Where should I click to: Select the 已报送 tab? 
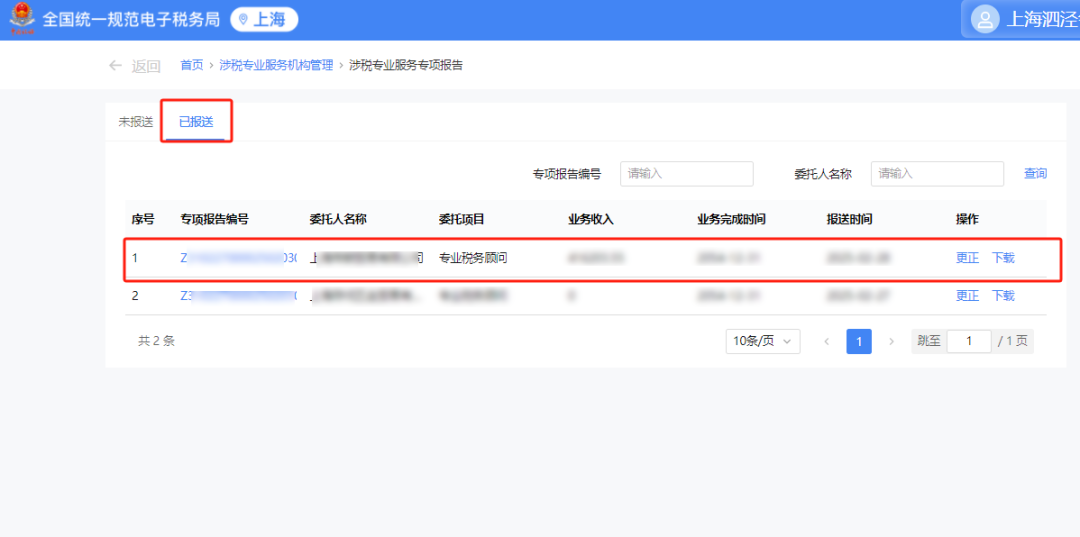click(196, 122)
